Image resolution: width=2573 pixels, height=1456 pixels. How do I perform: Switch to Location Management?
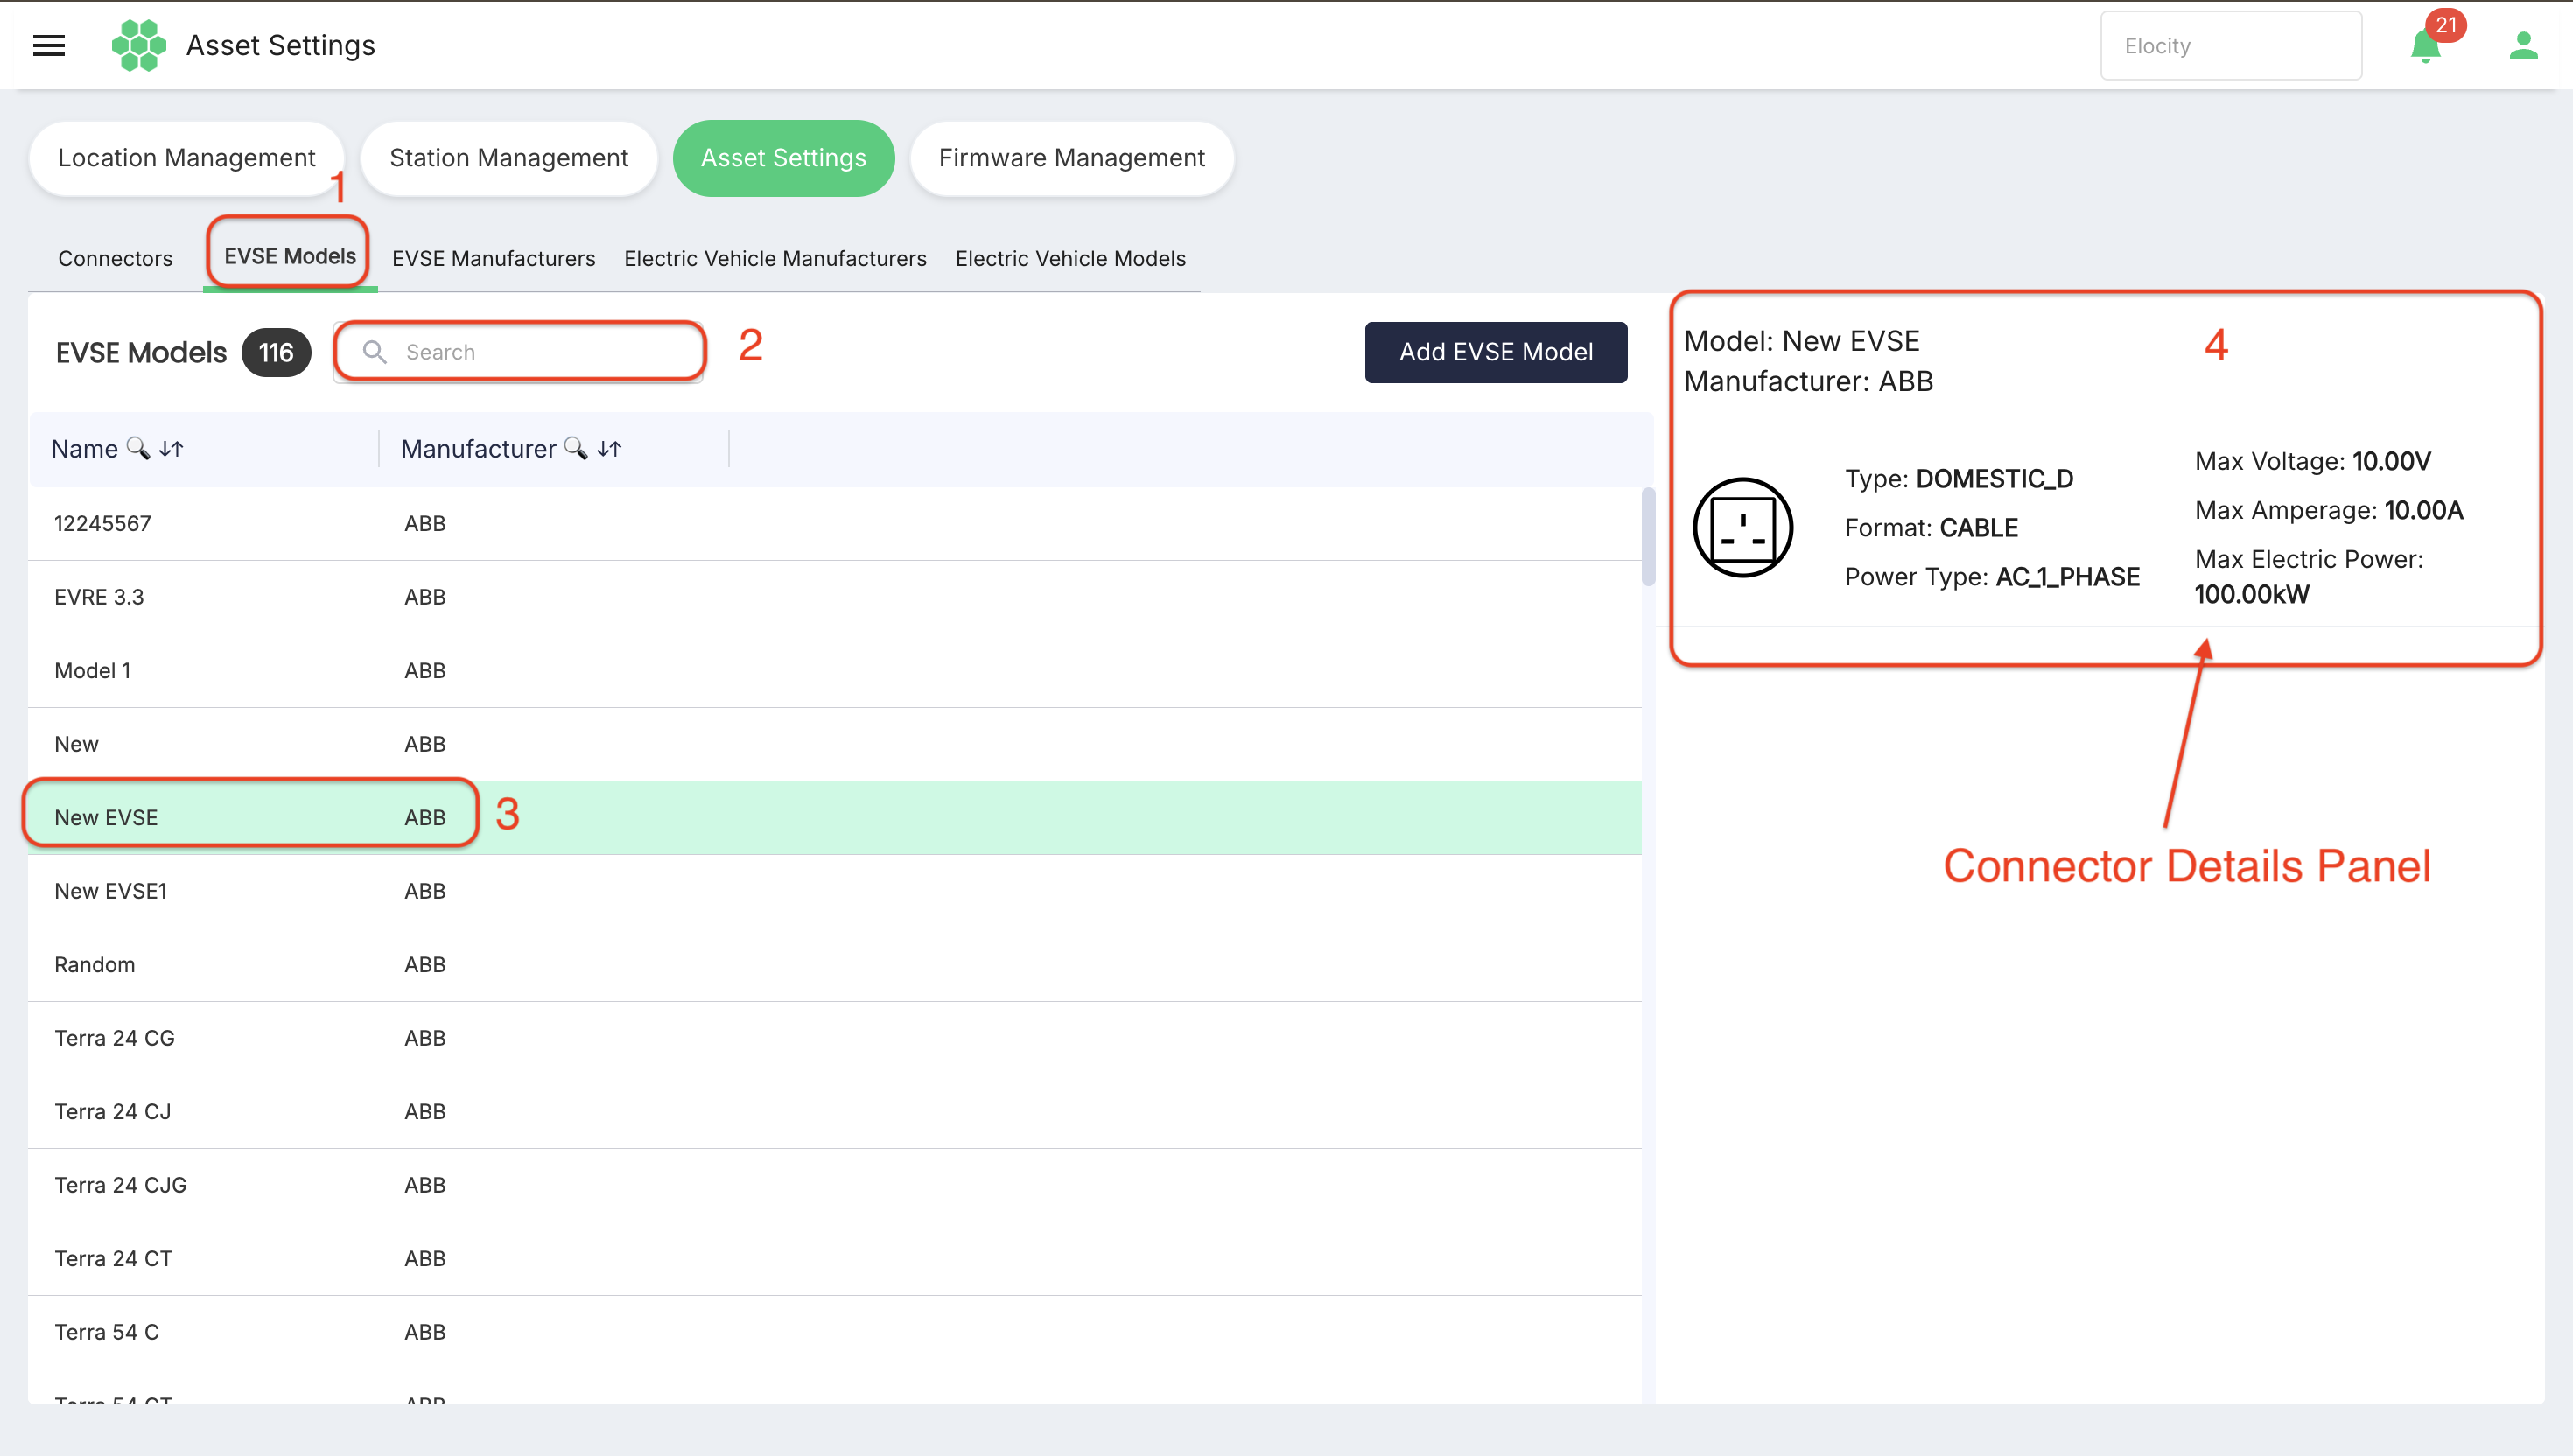click(x=187, y=158)
